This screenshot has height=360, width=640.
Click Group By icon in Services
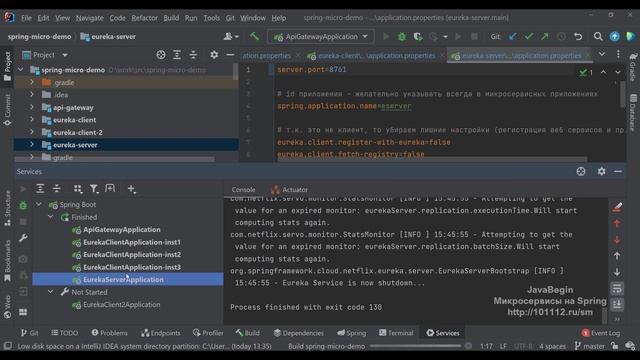coord(78,189)
